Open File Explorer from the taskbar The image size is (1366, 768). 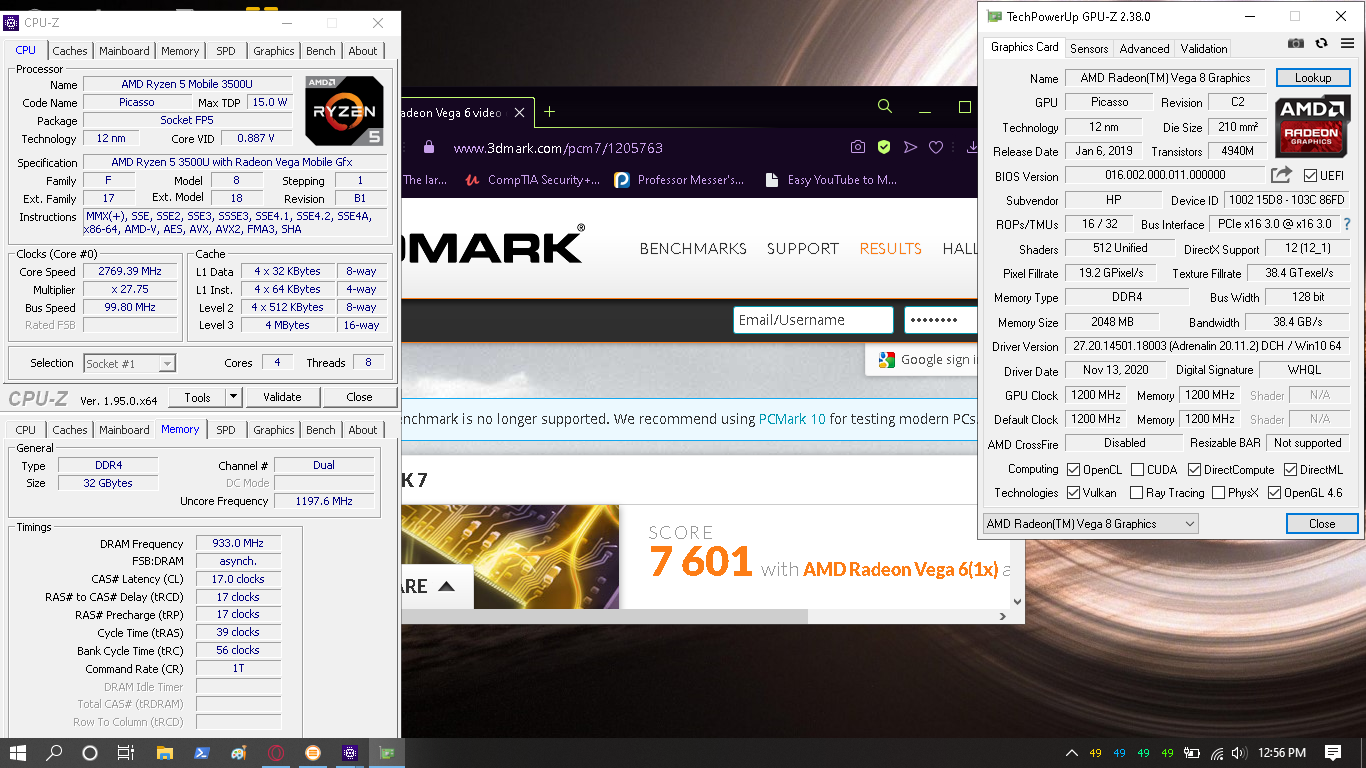[164, 753]
